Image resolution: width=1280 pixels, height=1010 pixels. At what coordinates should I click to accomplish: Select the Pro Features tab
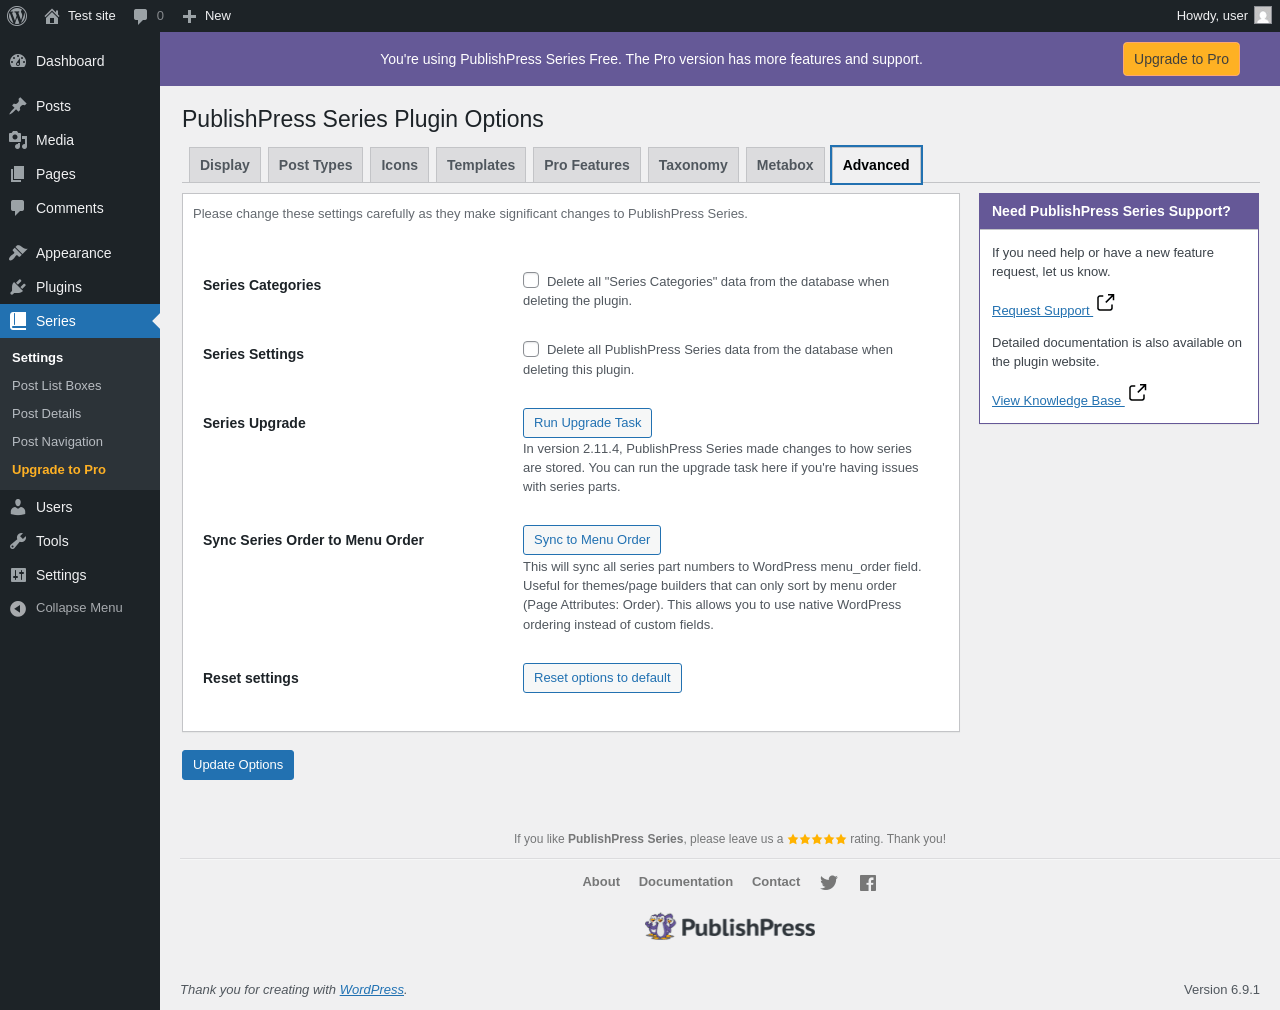click(x=587, y=165)
